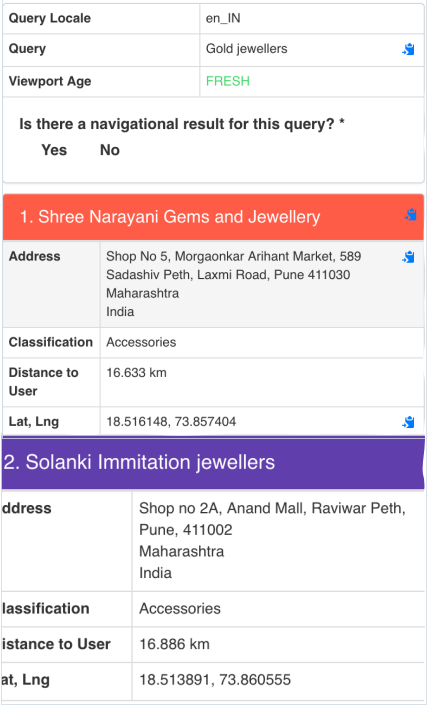Copy the Morgaonkar Arihant Market address
Screen dimensions: 430x705
pos(408,257)
